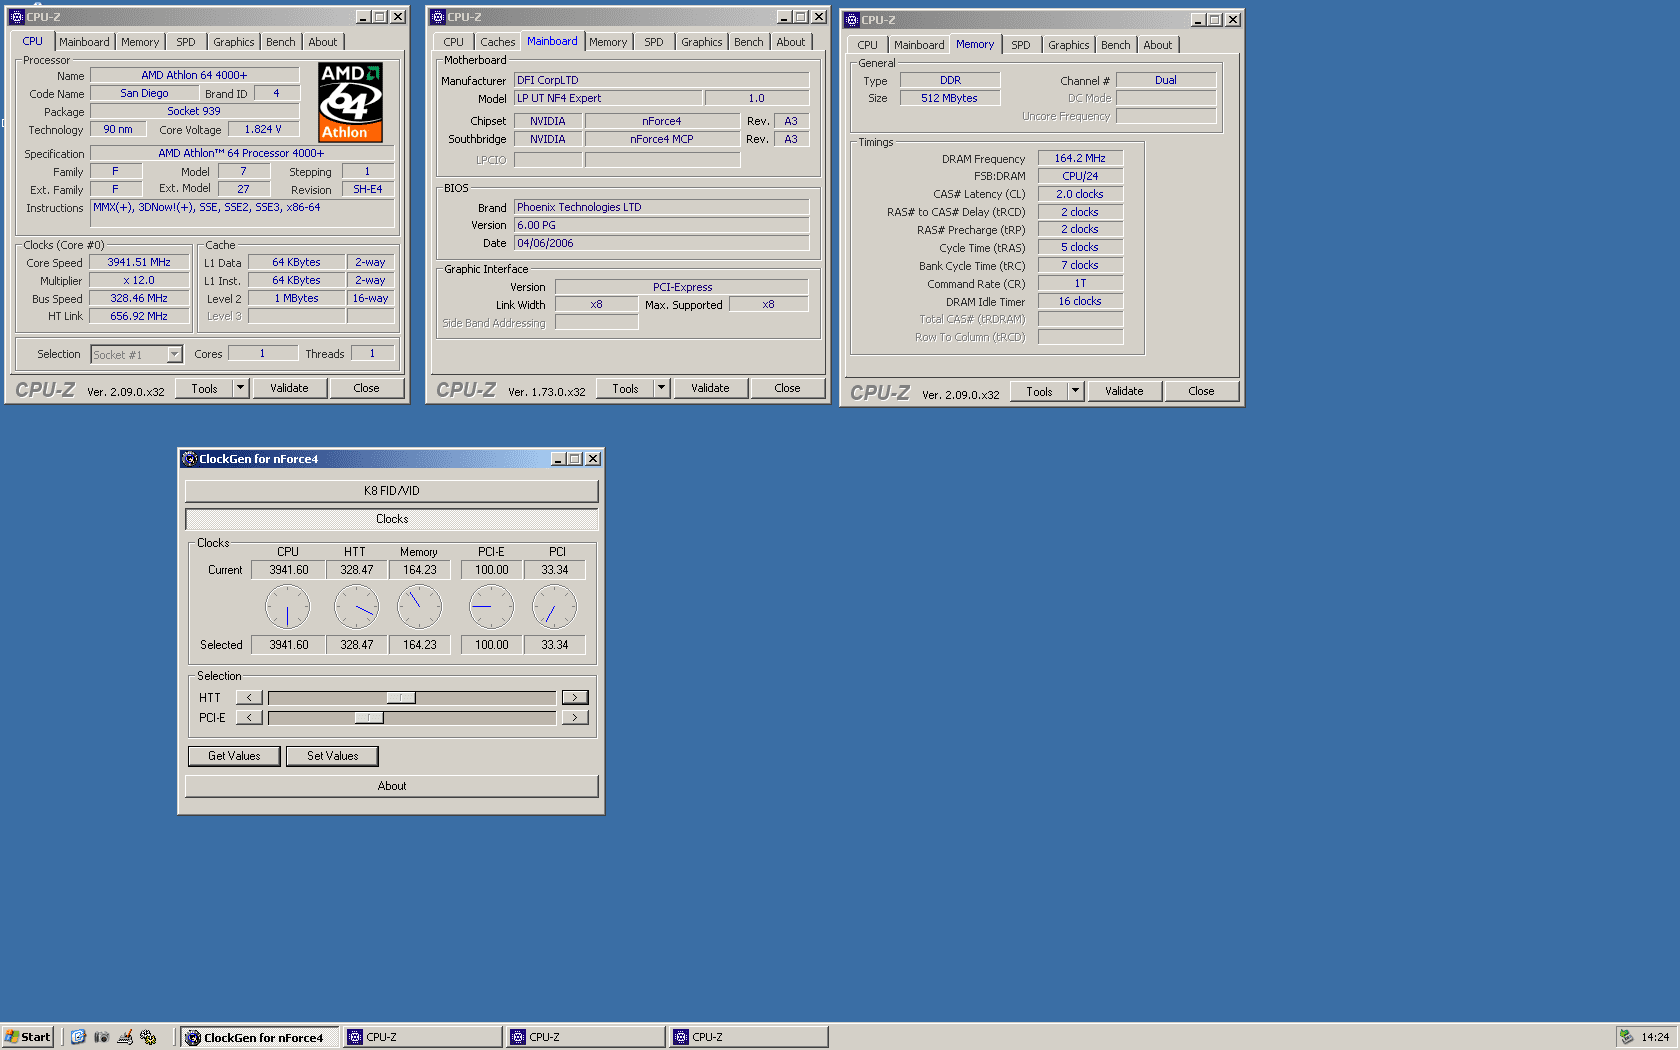Click the HTT clock dial in ClockGen
Image resolution: width=1680 pixels, height=1050 pixels.
[356, 607]
